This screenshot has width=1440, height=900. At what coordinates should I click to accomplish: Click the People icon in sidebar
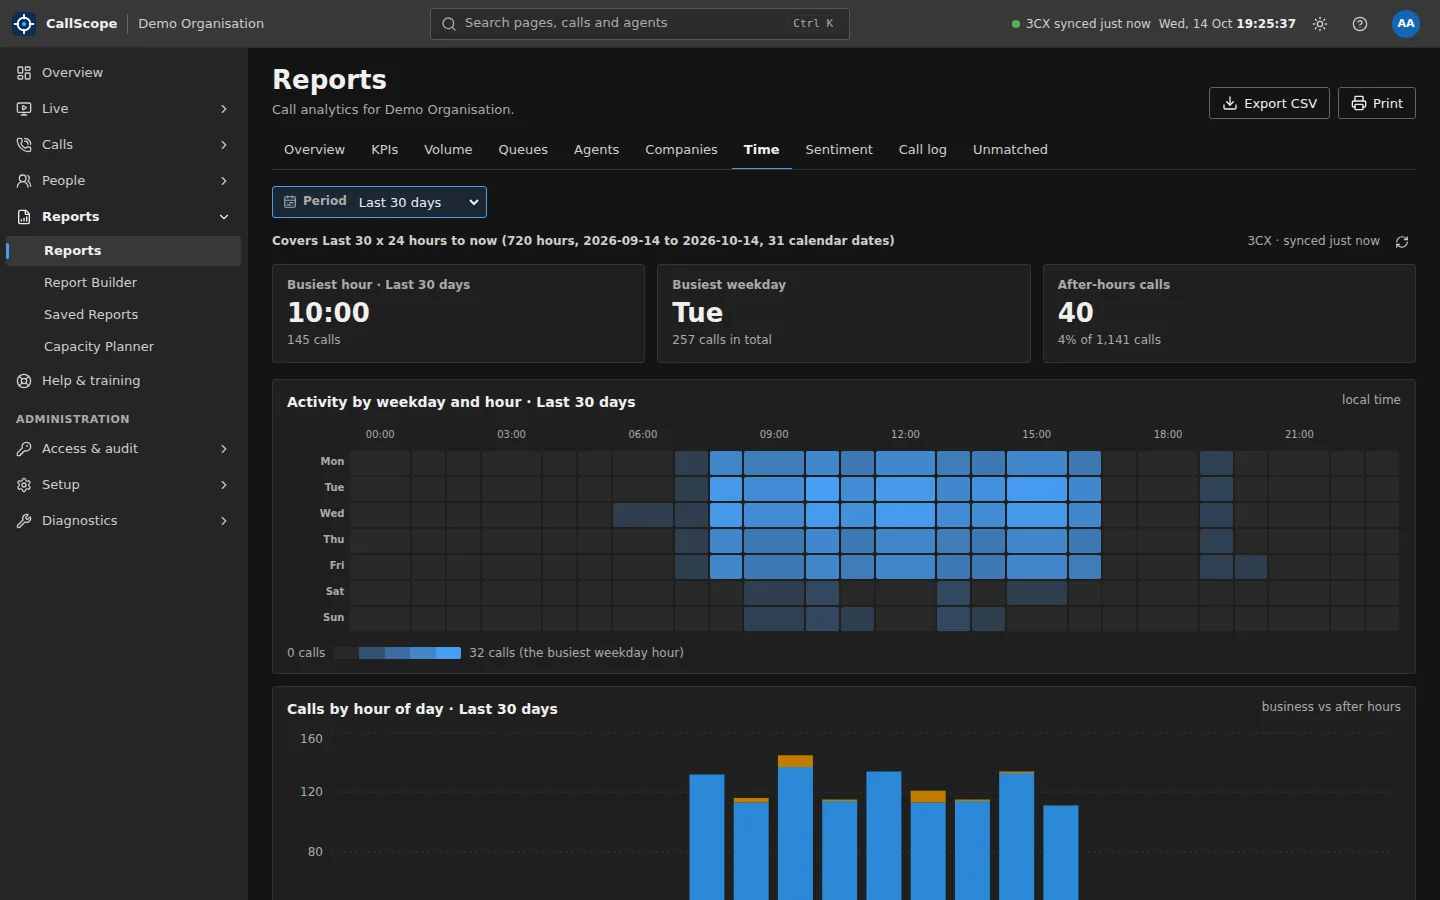[24, 181]
